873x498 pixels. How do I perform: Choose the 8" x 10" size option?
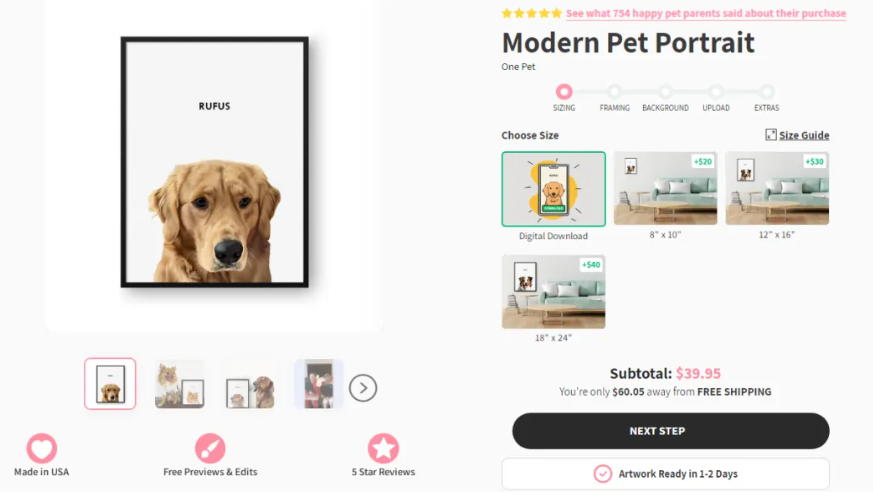[665, 188]
